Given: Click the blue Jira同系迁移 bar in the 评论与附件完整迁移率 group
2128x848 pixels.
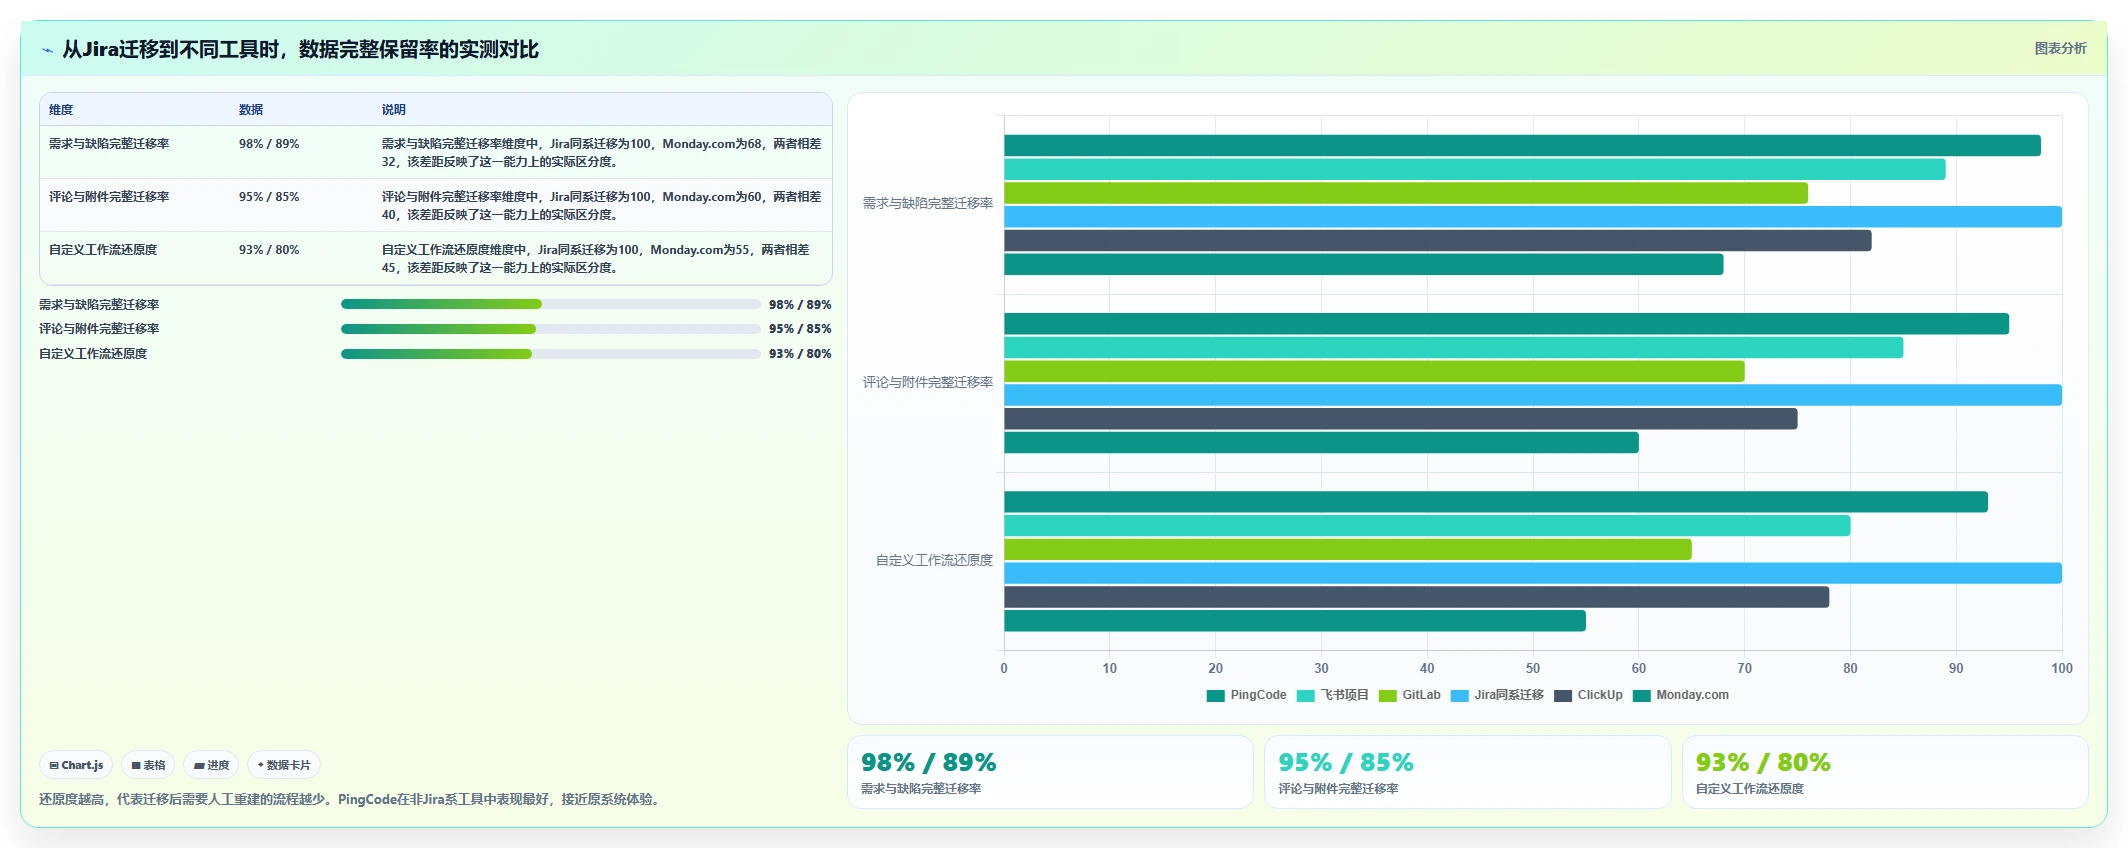Looking at the screenshot, I should point(1533,395).
